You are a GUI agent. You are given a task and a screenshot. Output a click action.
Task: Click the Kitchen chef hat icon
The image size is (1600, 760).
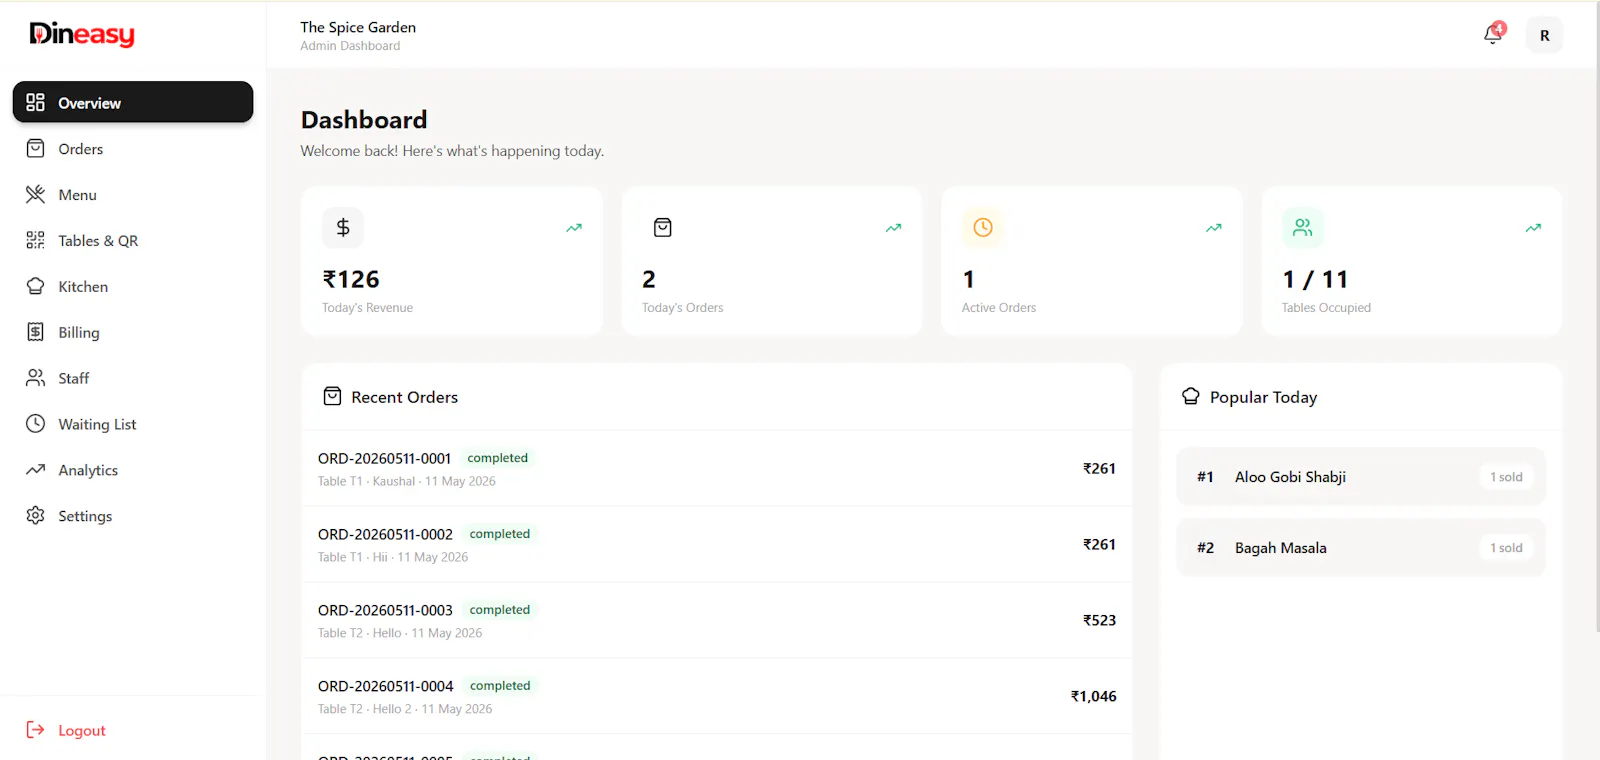35,286
